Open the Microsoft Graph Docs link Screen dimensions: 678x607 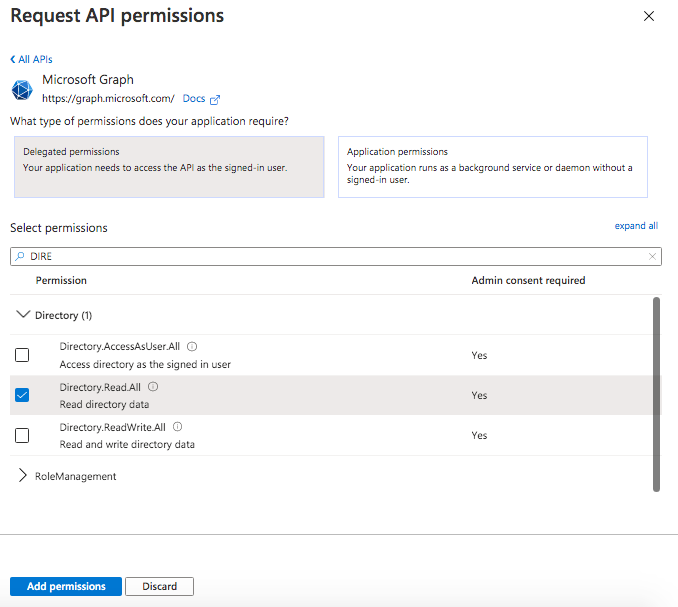click(194, 99)
